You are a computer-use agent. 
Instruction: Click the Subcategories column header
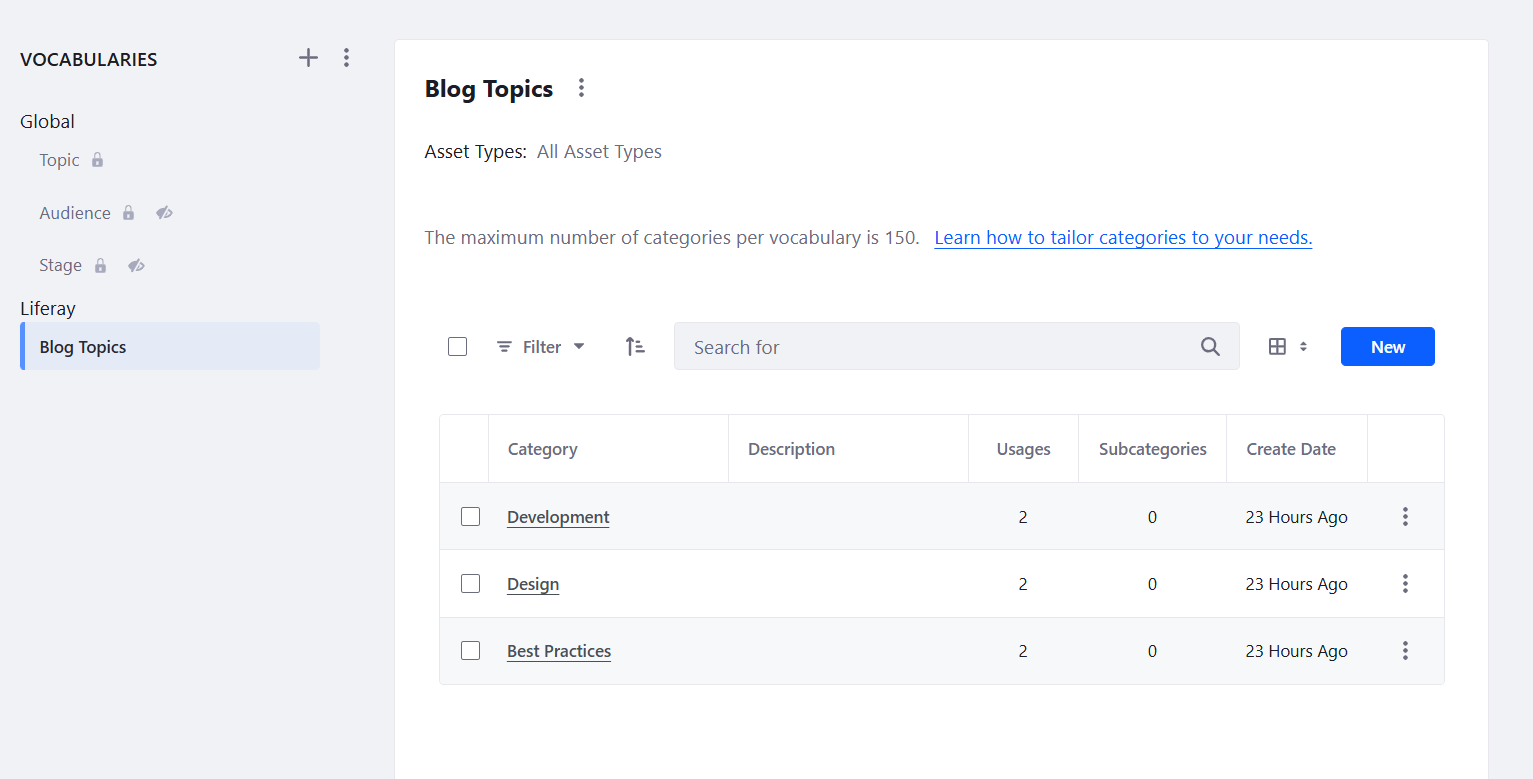[1152, 449]
